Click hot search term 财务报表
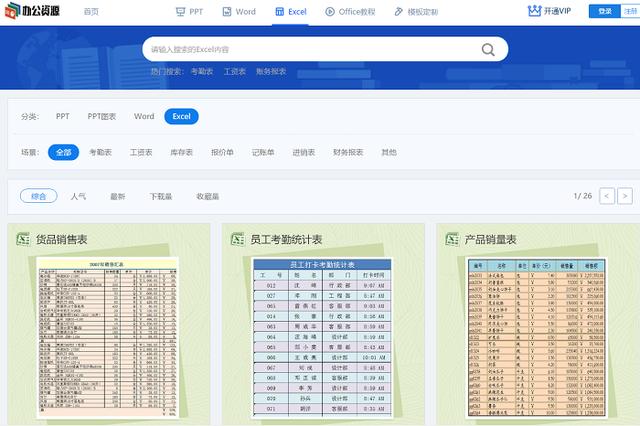 [271, 71]
